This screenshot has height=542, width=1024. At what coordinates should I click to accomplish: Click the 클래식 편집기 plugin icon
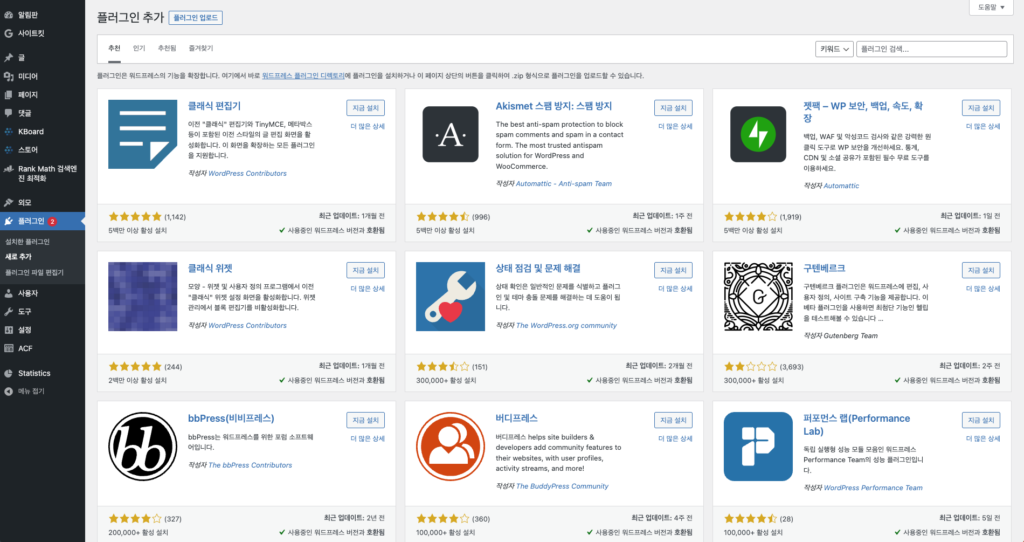tap(142, 134)
